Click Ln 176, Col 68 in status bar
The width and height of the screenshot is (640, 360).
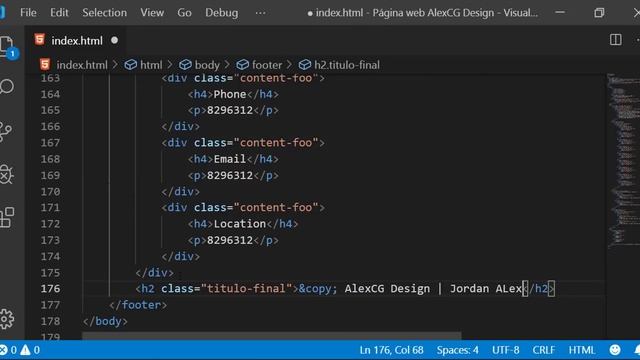[391, 350]
